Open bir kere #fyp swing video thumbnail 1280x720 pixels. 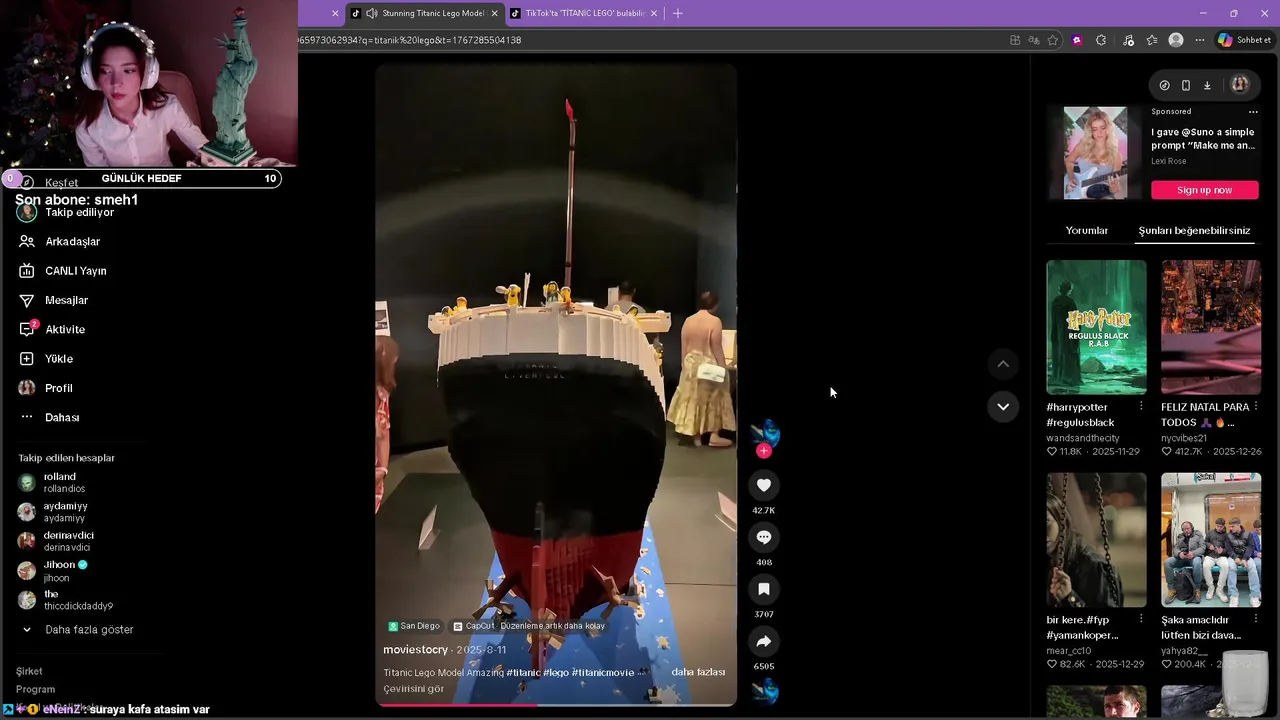tap(1096, 540)
